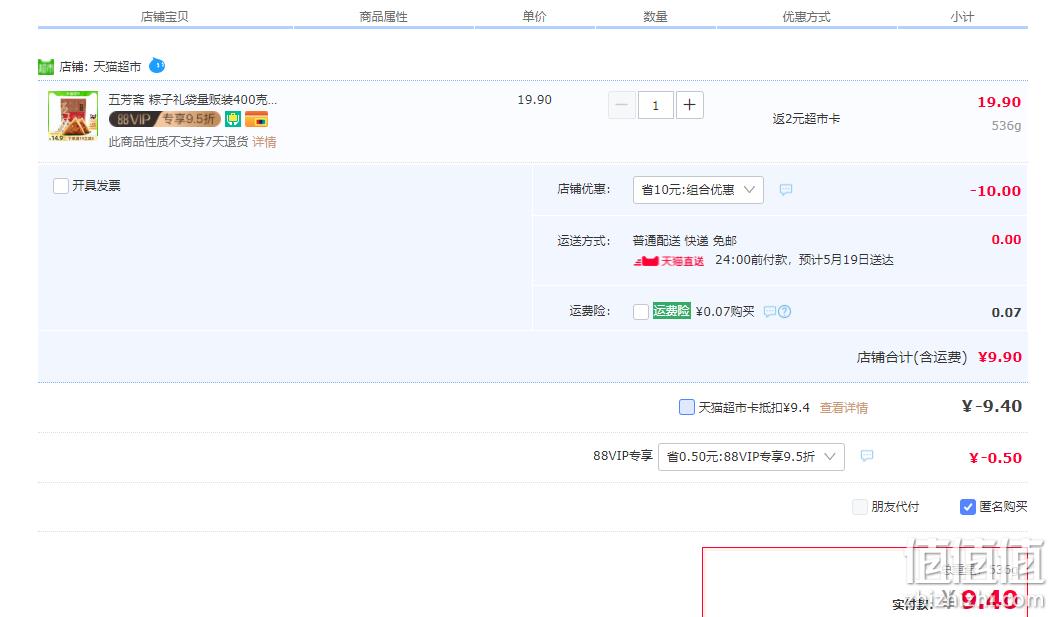This screenshot has width=1054, height=617.
Task: Open the comment bubble icon beside 88VIP专享 dropdown
Action: [x=867, y=456]
